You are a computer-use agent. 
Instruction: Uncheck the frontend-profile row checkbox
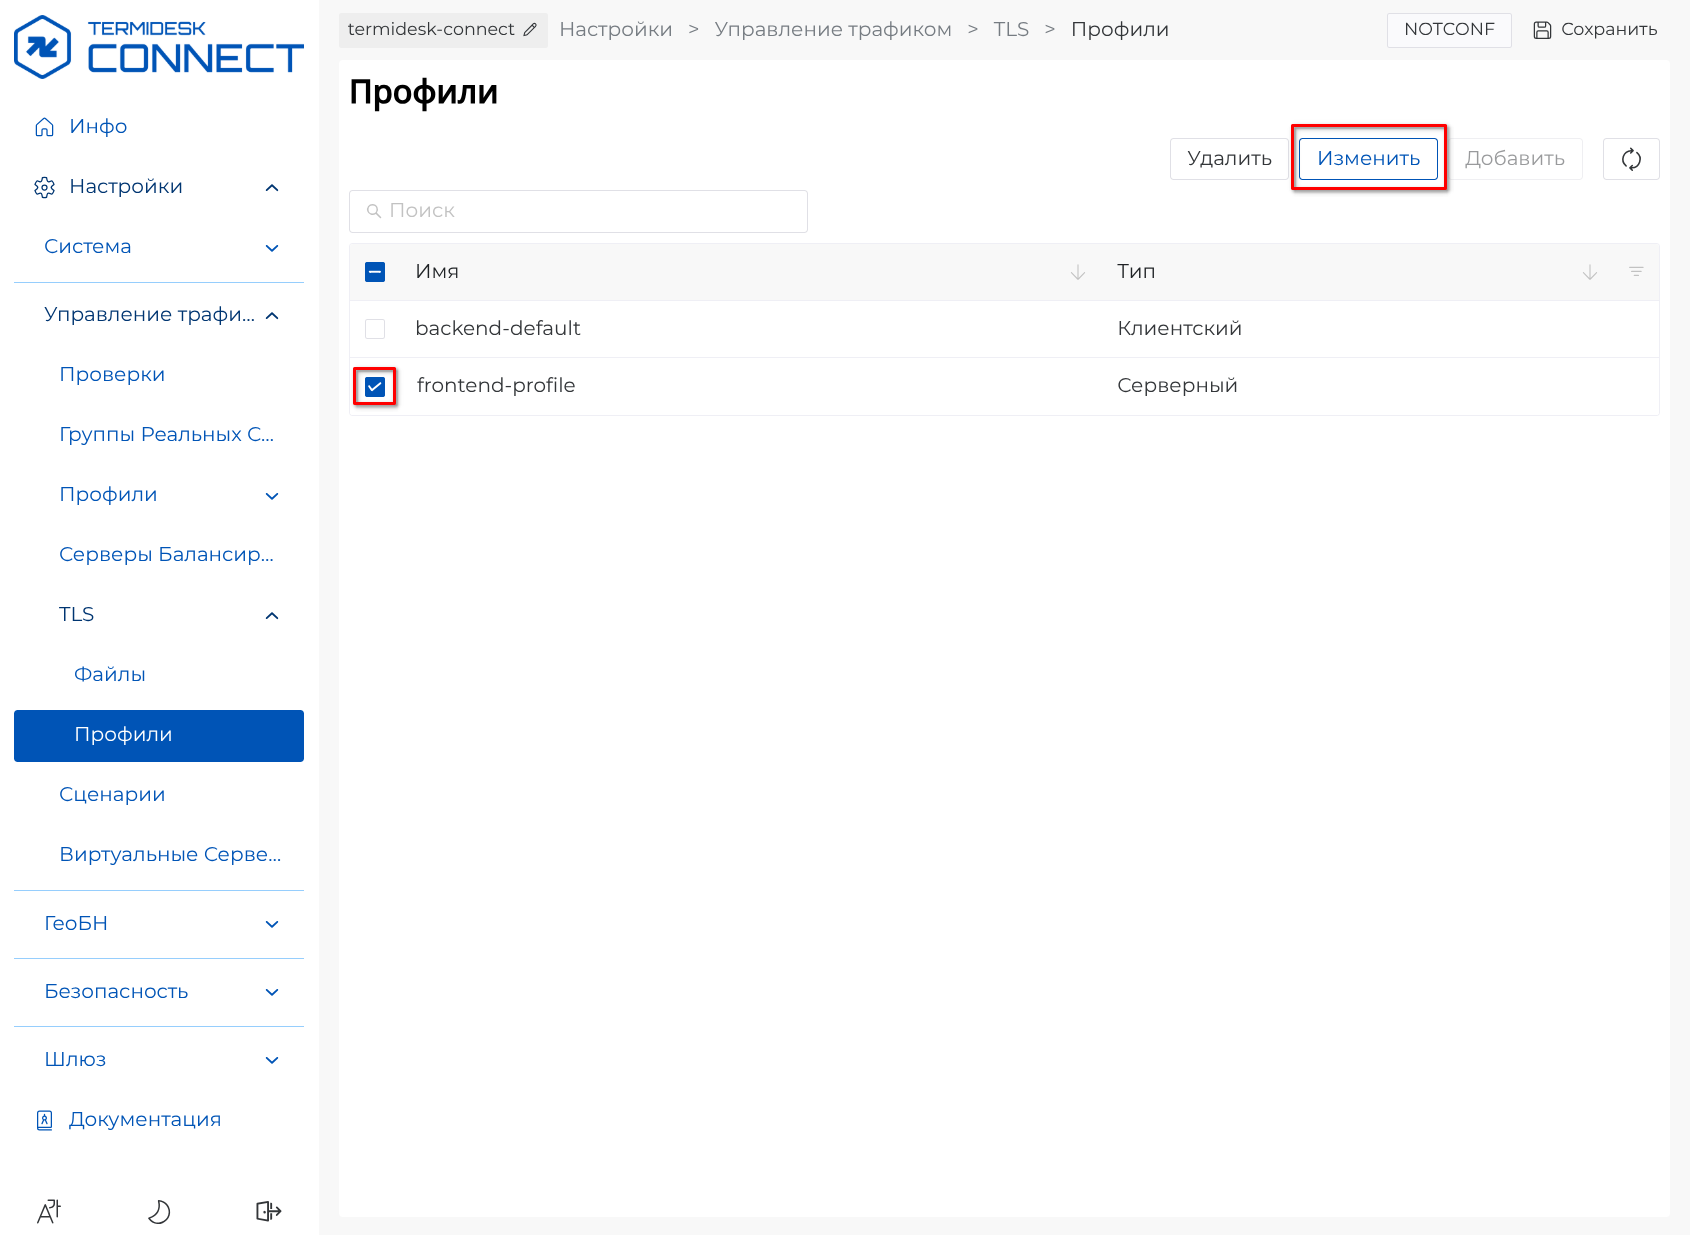(x=375, y=386)
